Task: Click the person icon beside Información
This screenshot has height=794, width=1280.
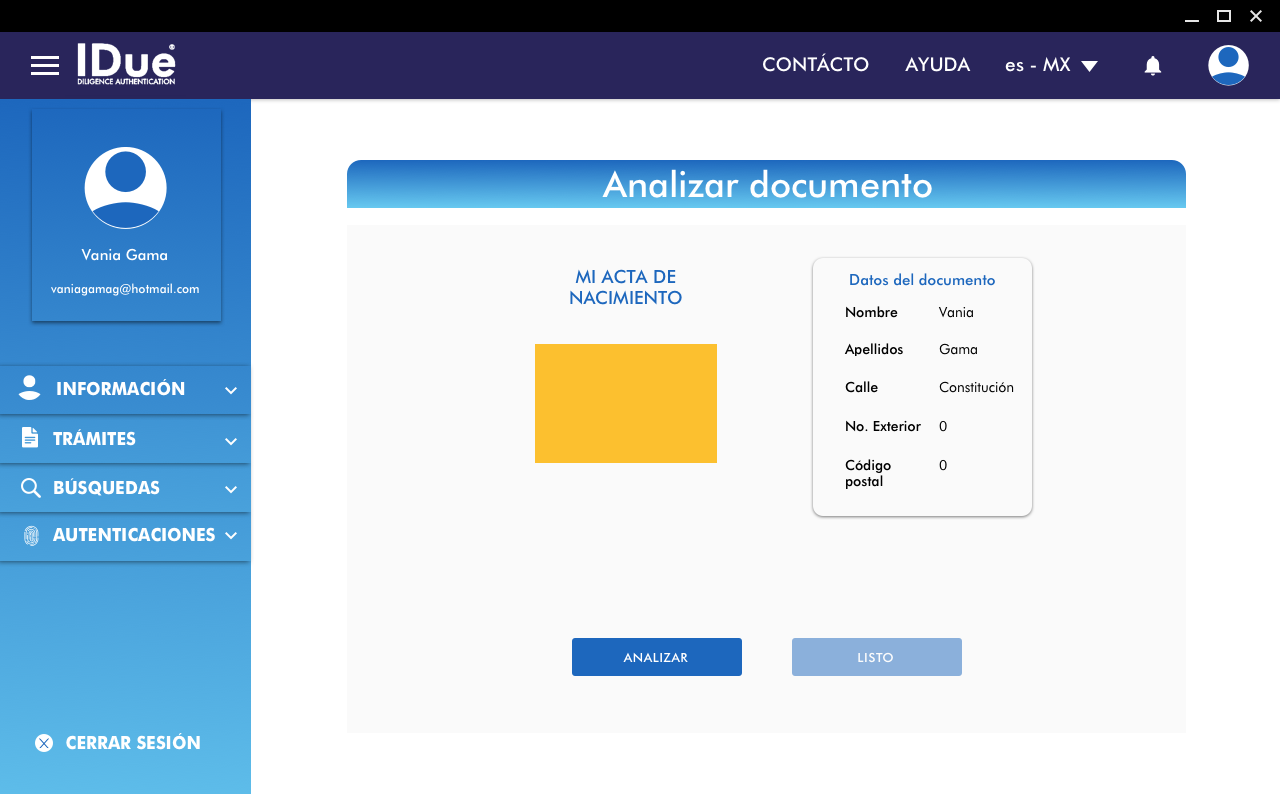Action: tap(30, 389)
